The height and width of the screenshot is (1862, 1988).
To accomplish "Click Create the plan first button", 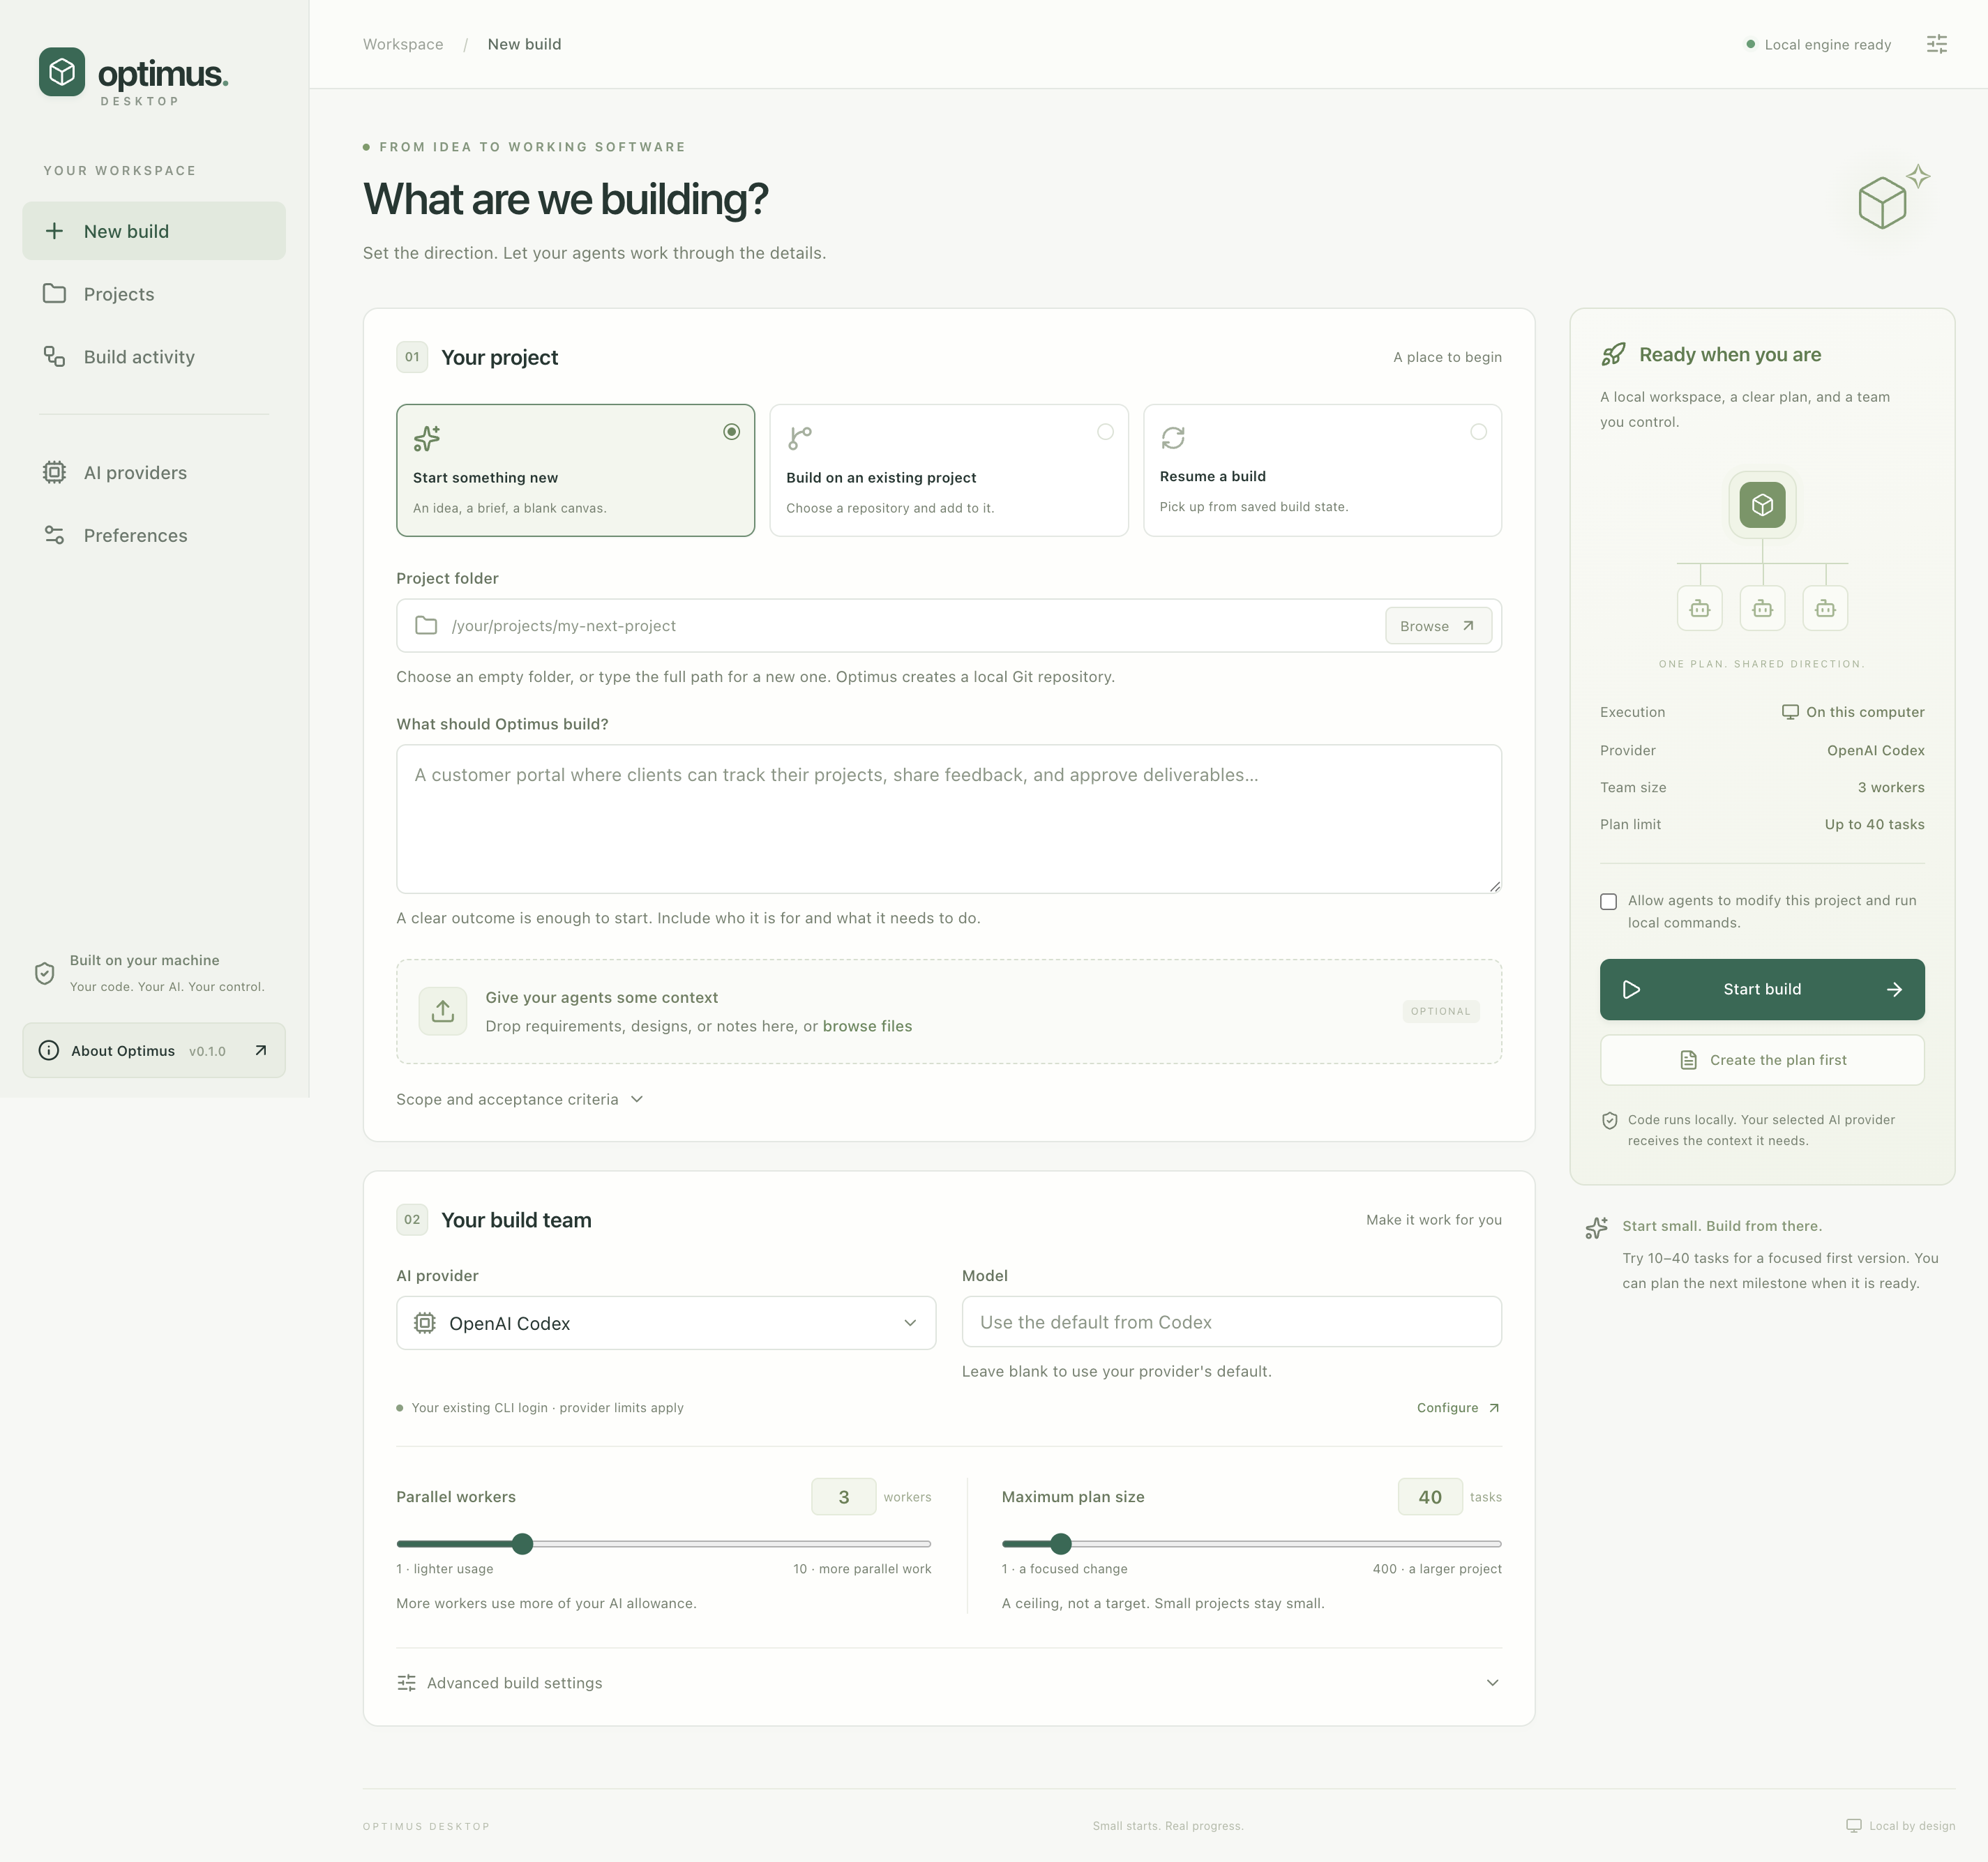I will [1762, 1060].
